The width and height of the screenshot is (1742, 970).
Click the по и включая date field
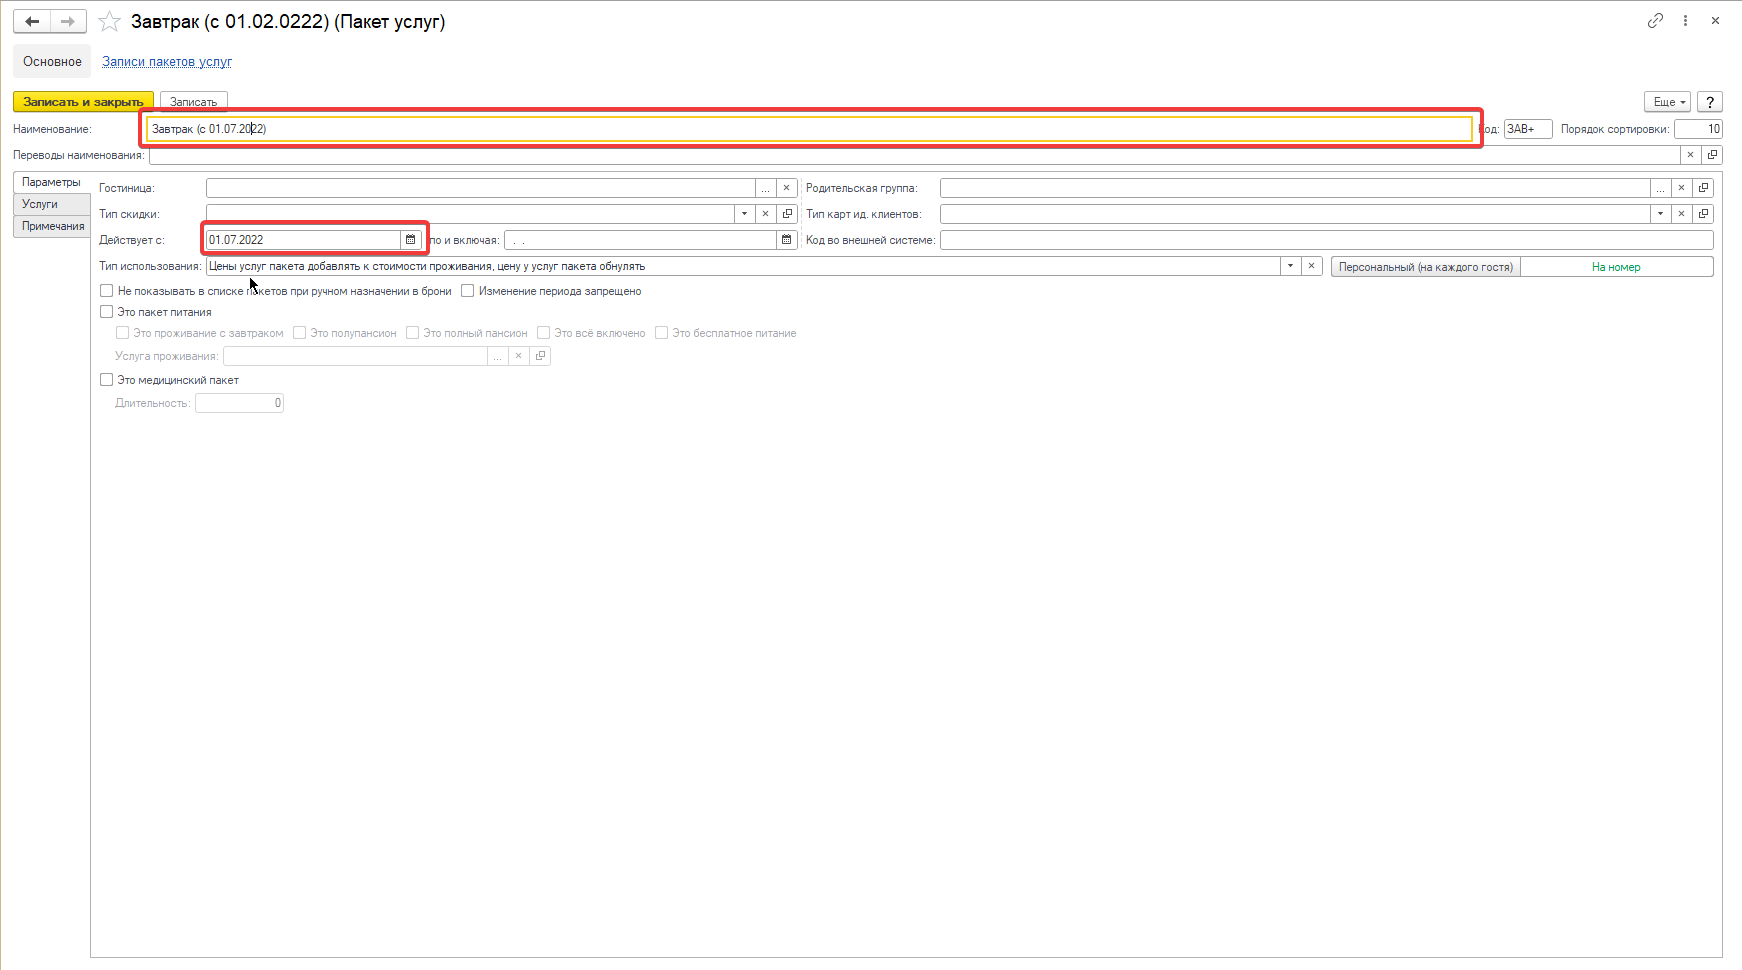[640, 240]
